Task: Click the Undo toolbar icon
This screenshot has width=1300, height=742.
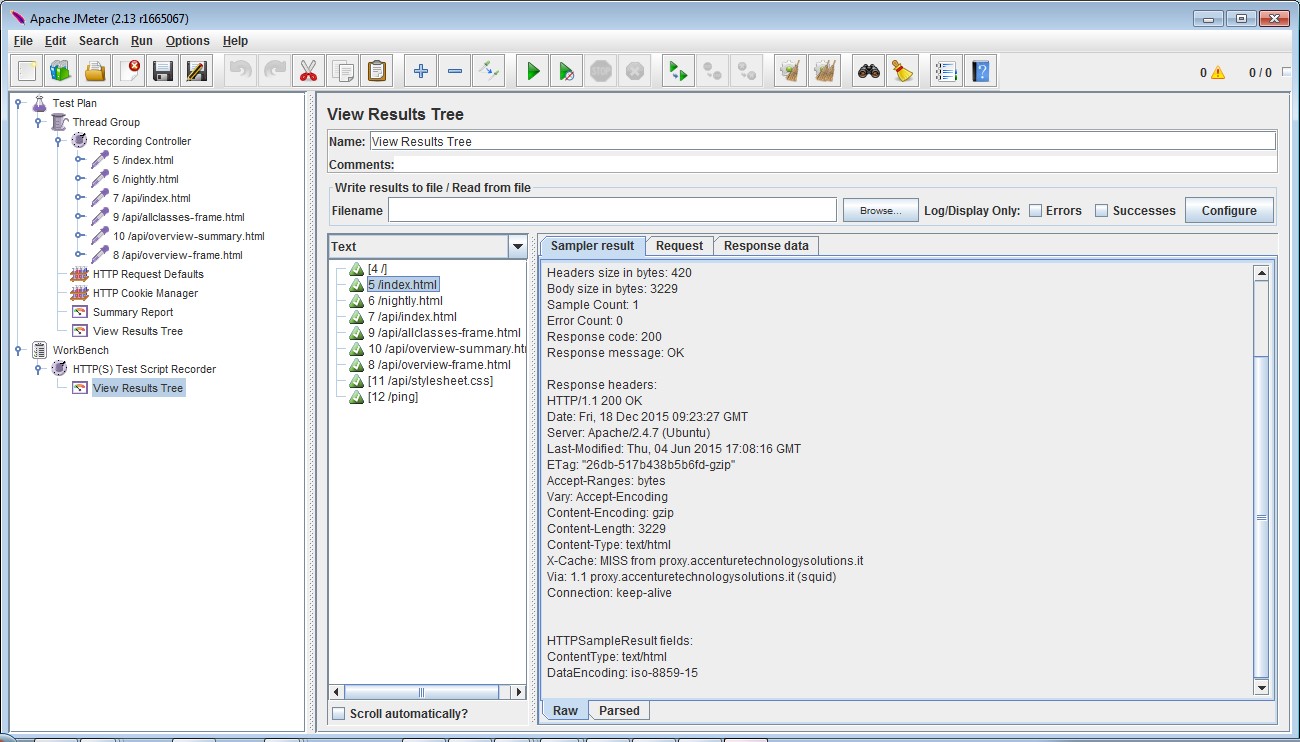Action: tap(240, 71)
